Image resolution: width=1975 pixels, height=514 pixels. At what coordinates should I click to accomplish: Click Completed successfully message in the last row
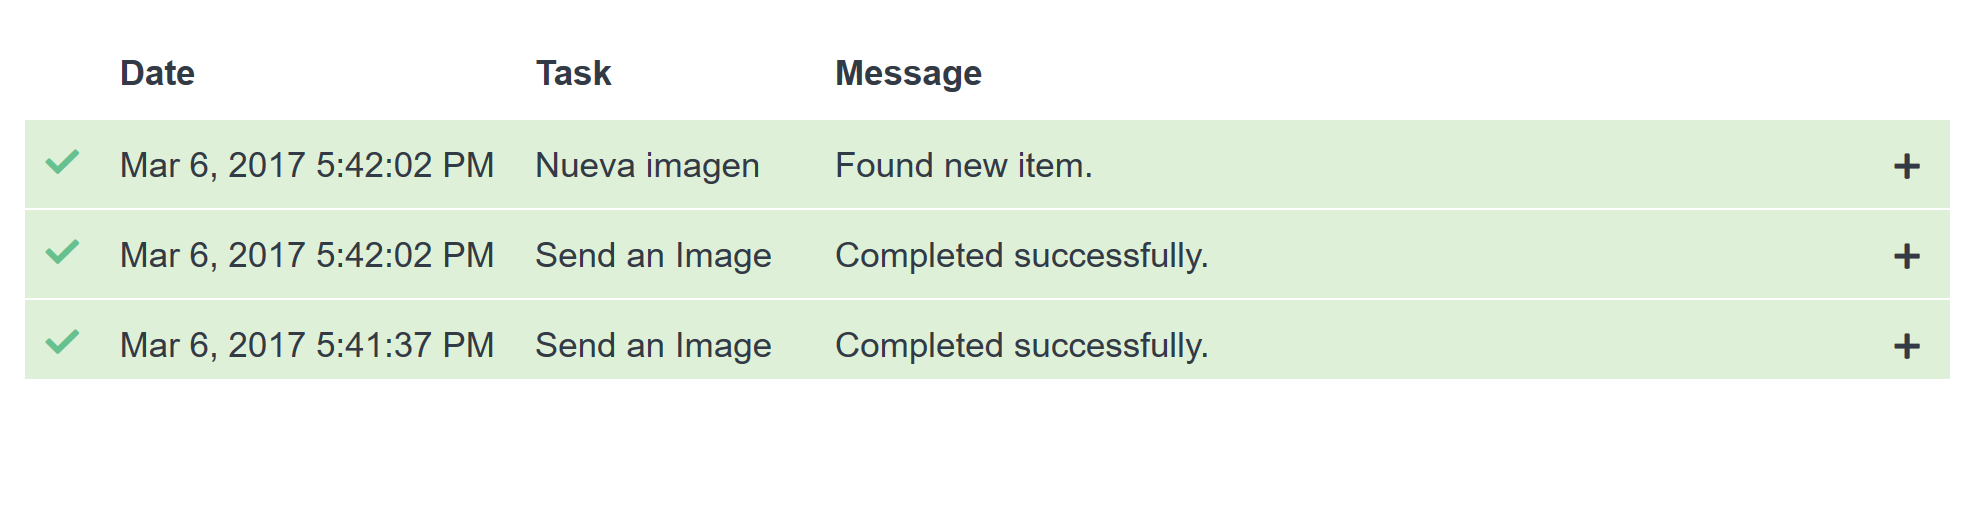1022,346
